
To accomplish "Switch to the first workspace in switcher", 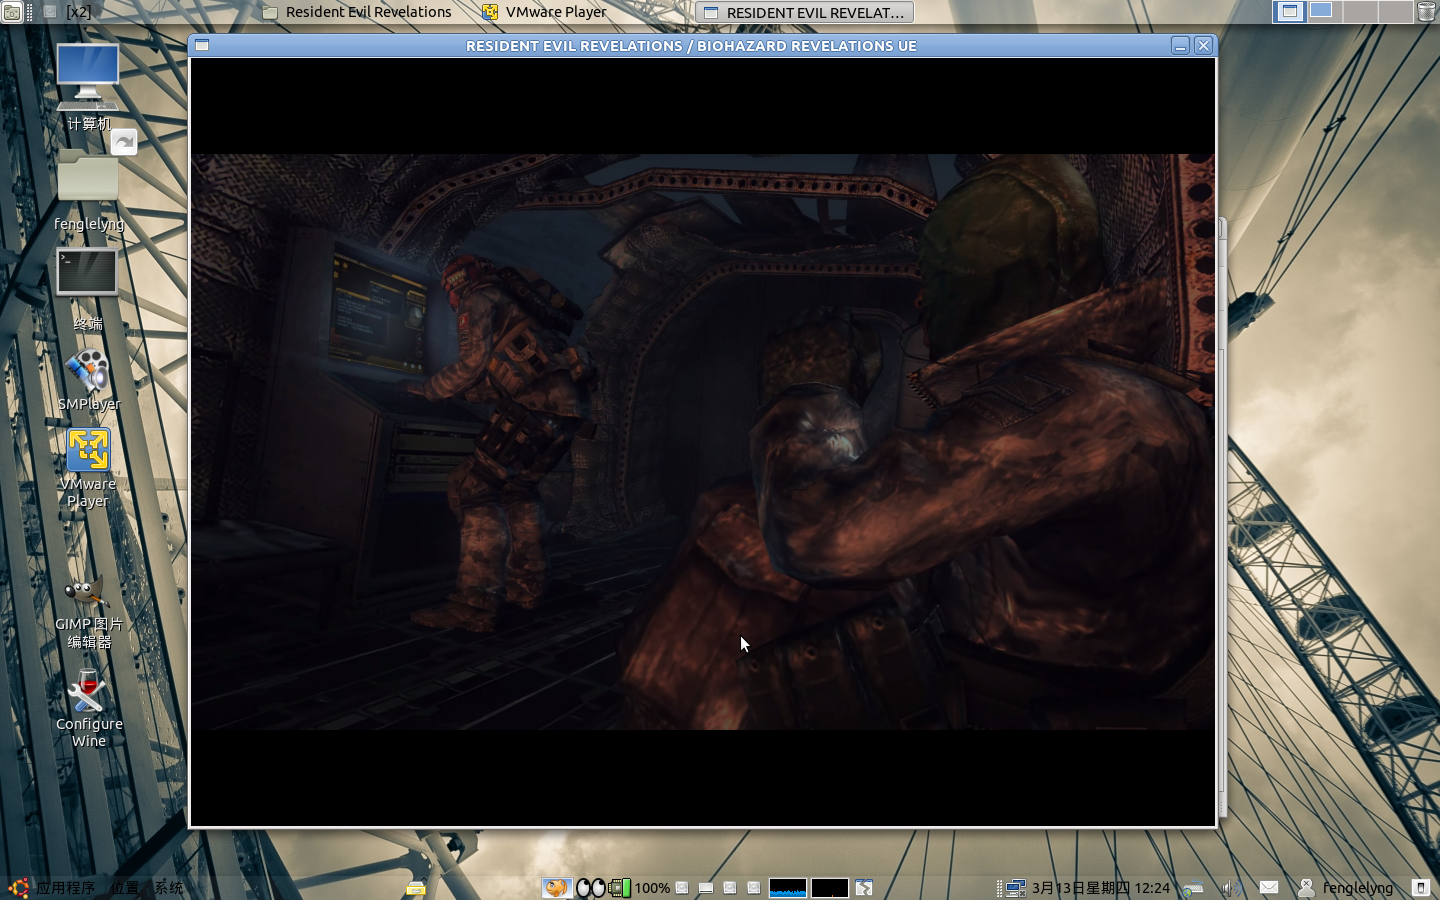I will 1289,11.
